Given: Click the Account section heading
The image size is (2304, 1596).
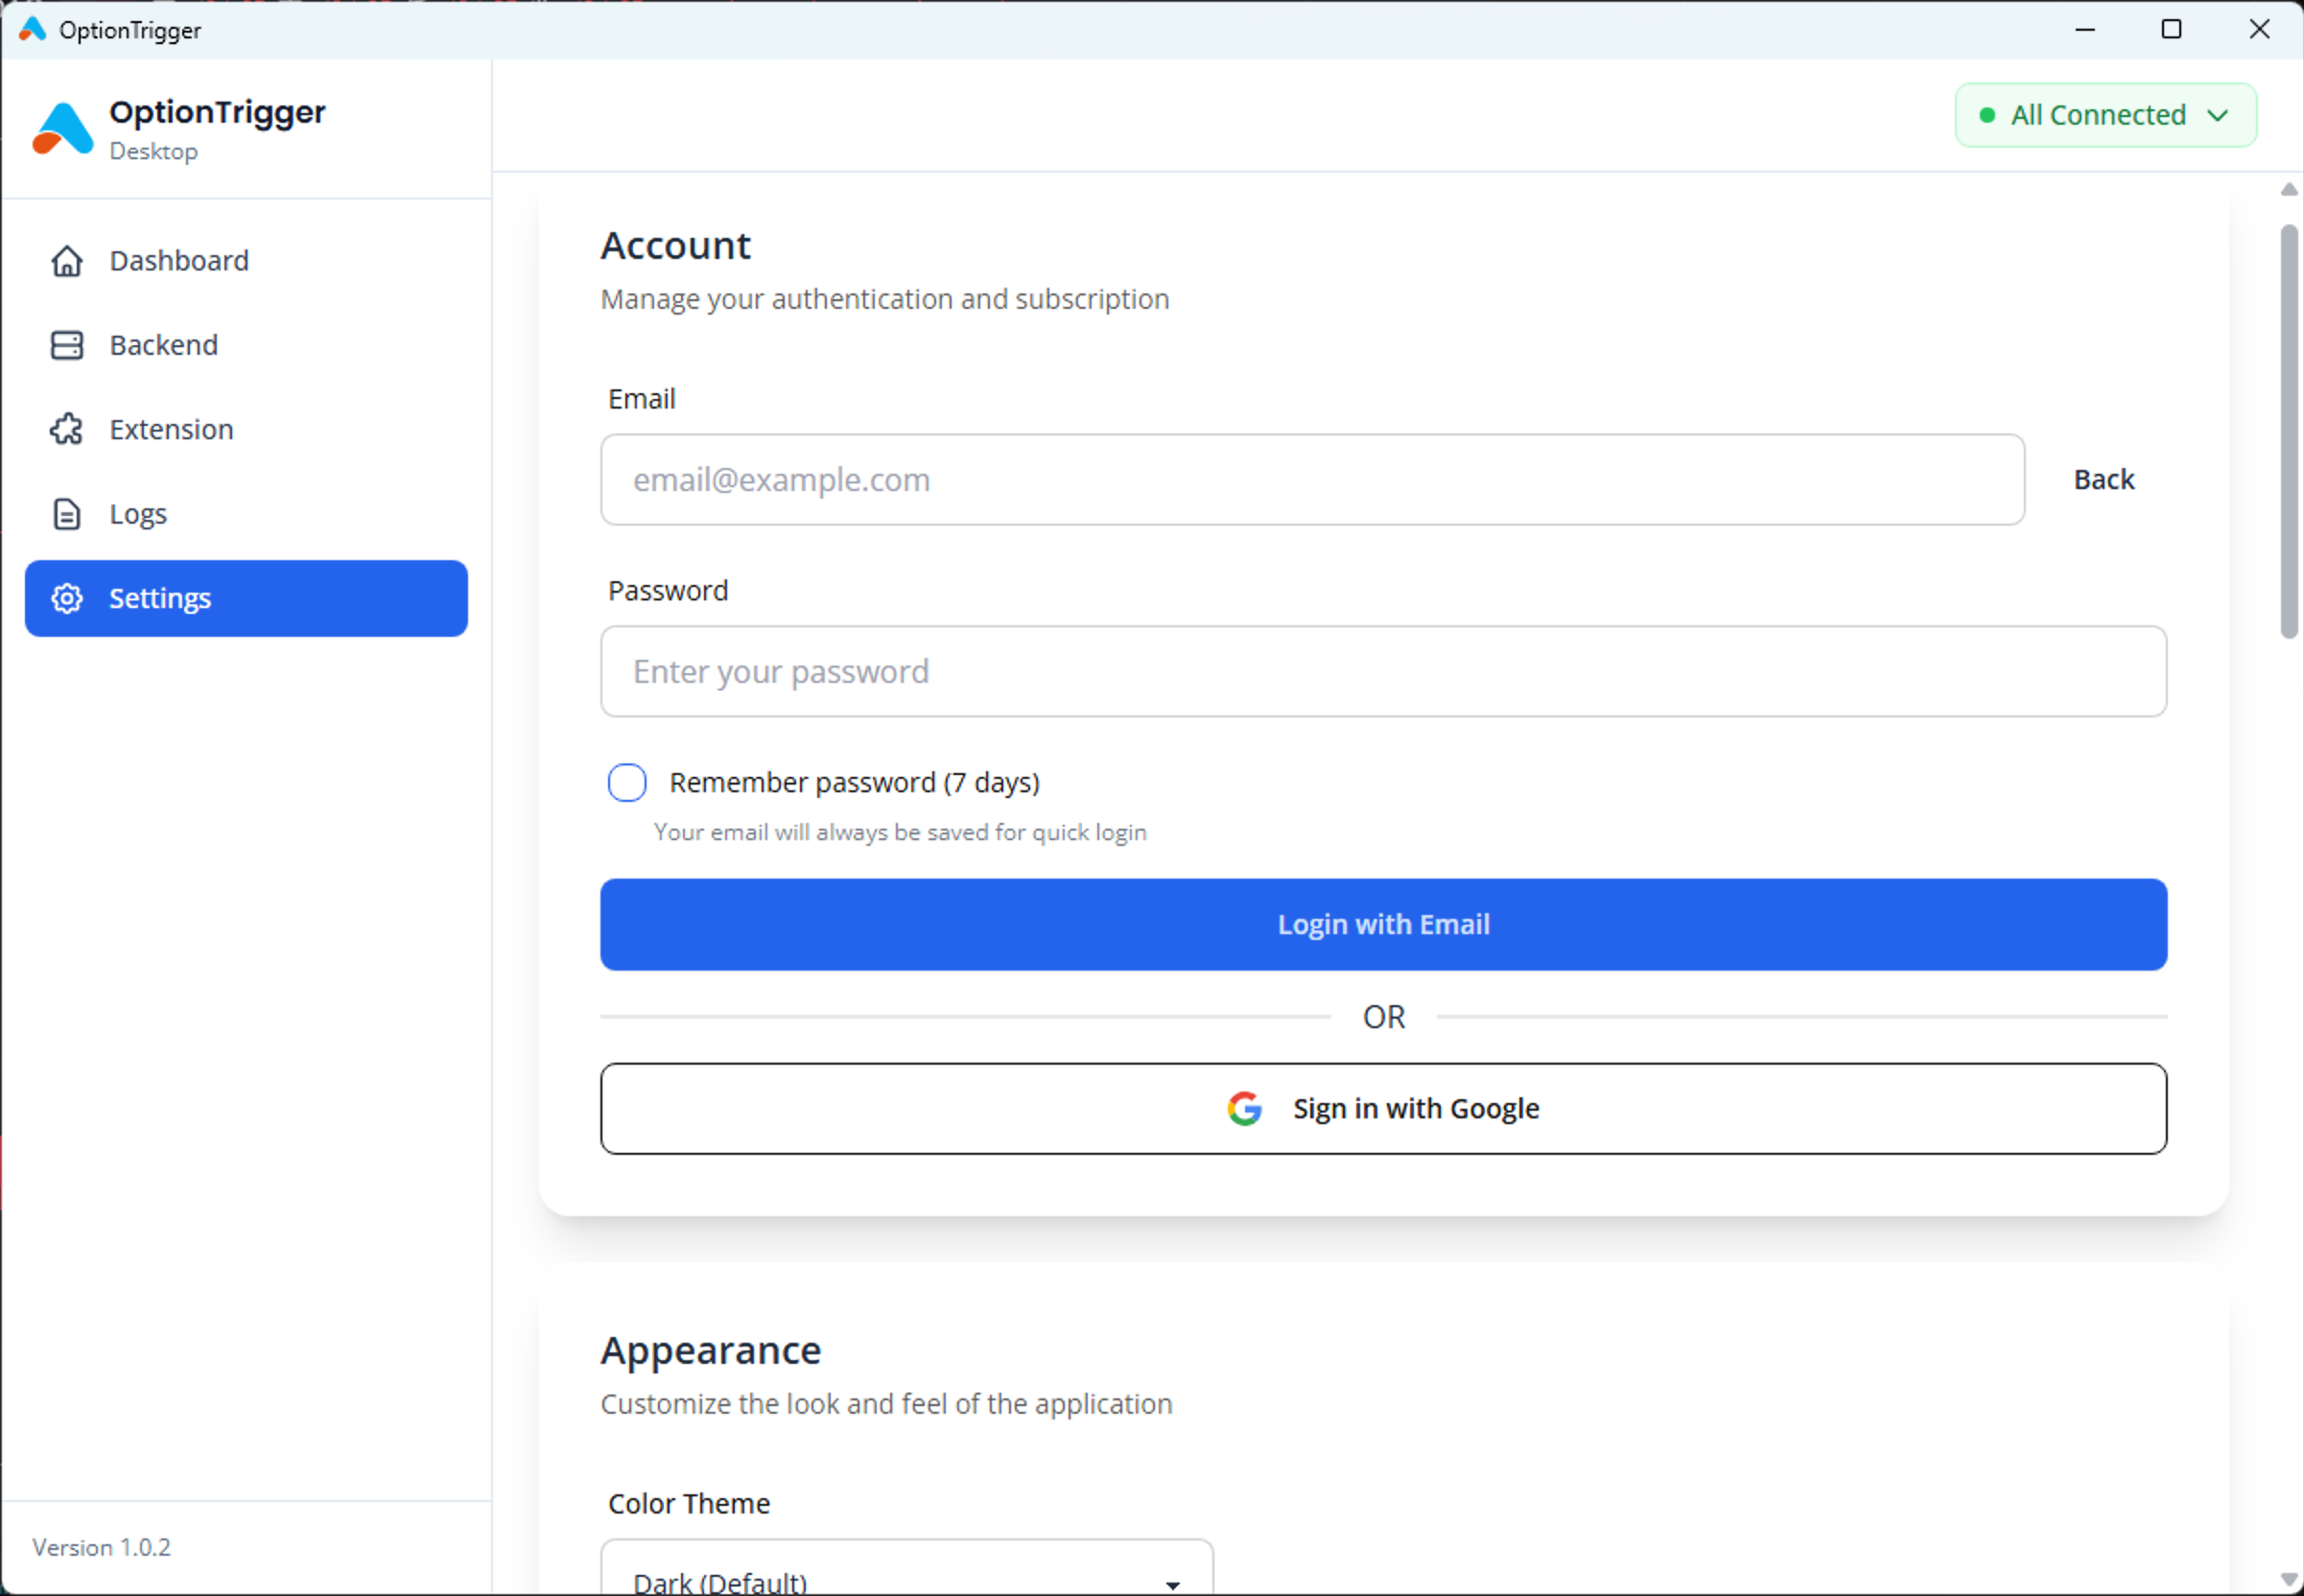Looking at the screenshot, I should tap(675, 246).
